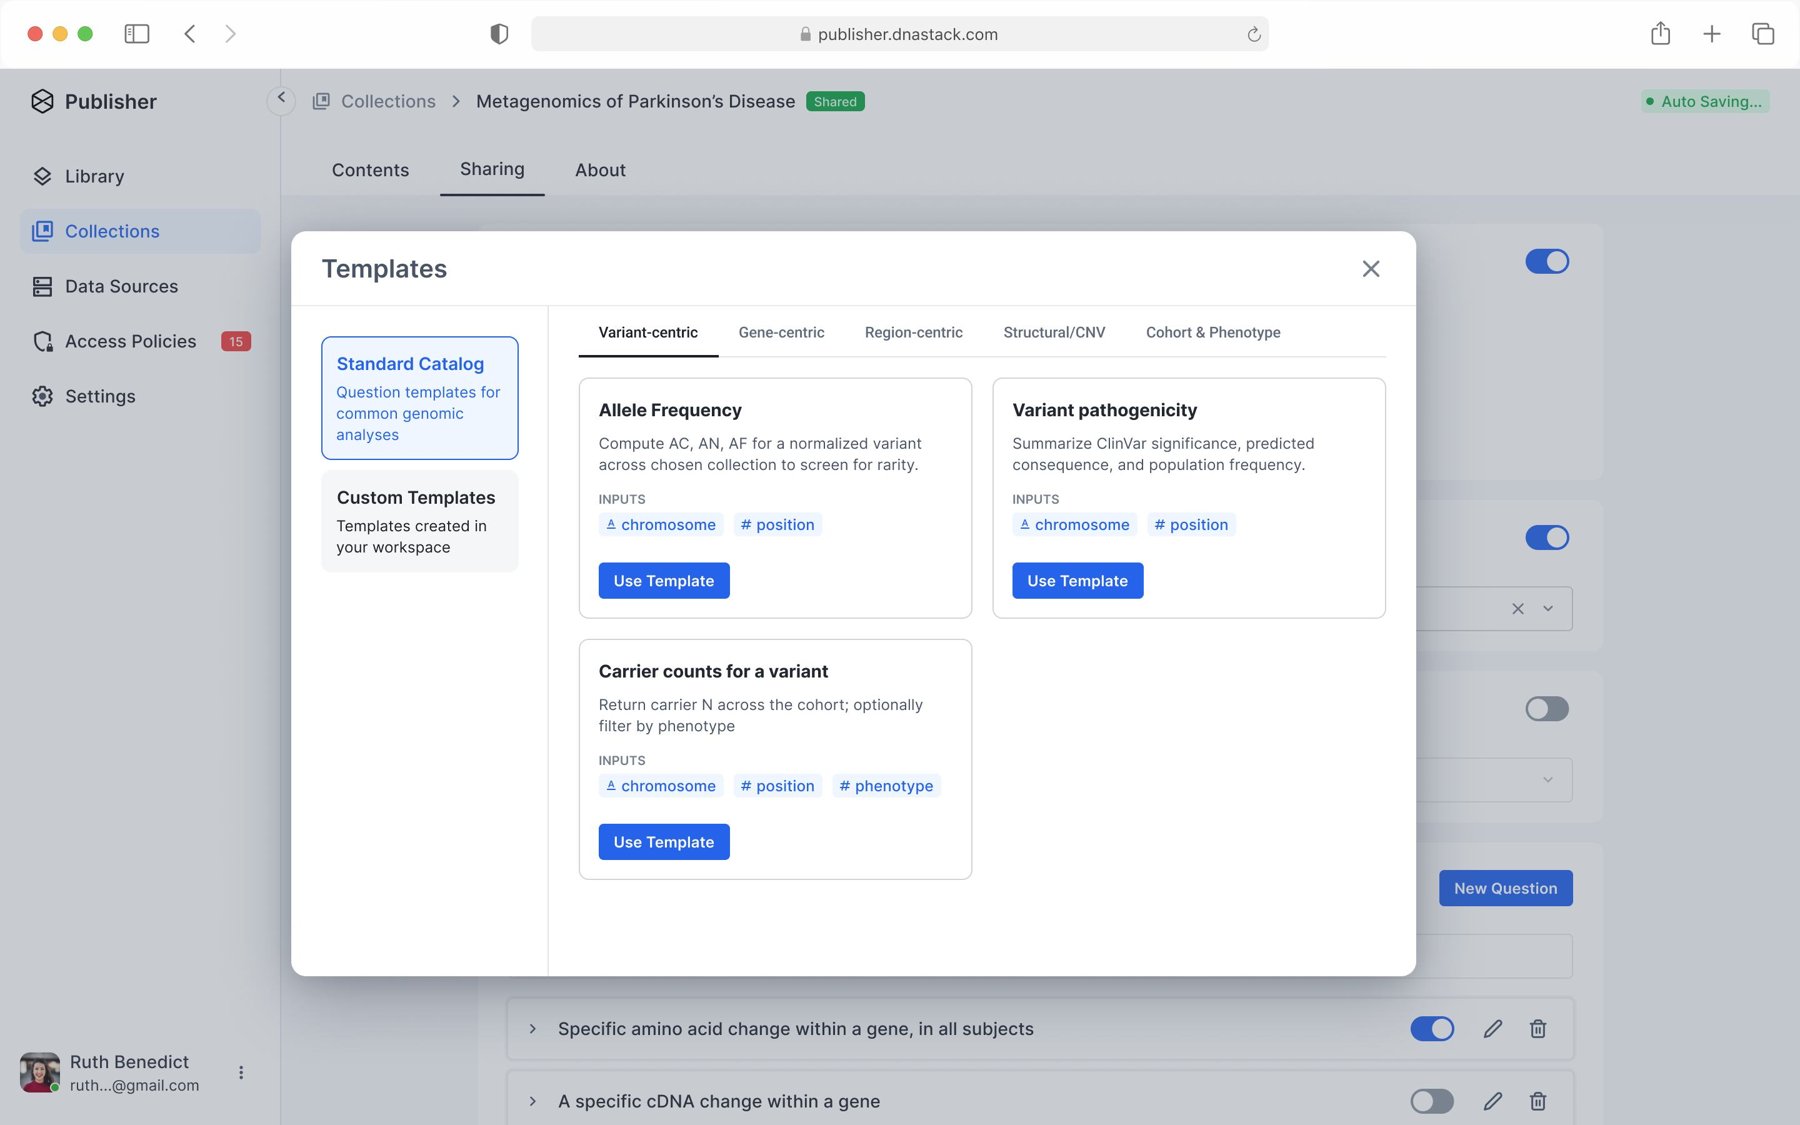Click the Allele Frequency card title
1800x1125 pixels.
click(x=670, y=410)
